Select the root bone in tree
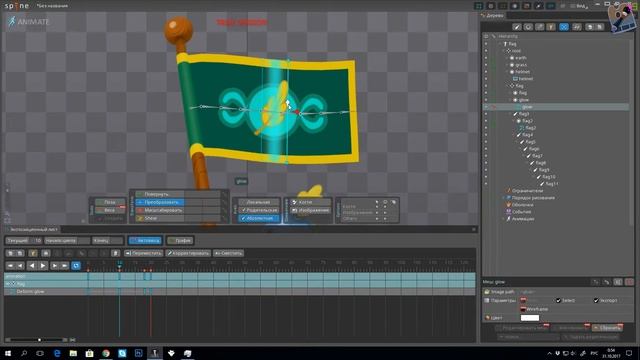Image resolution: width=640 pixels, height=360 pixels. [x=516, y=51]
